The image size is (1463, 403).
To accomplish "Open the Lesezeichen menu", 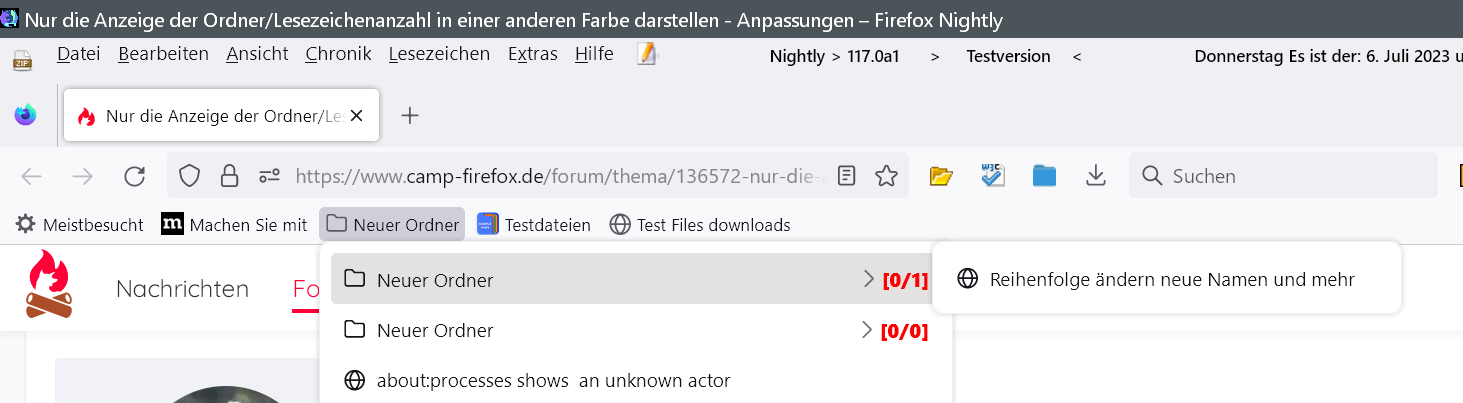I will pyautogui.click(x=439, y=55).
